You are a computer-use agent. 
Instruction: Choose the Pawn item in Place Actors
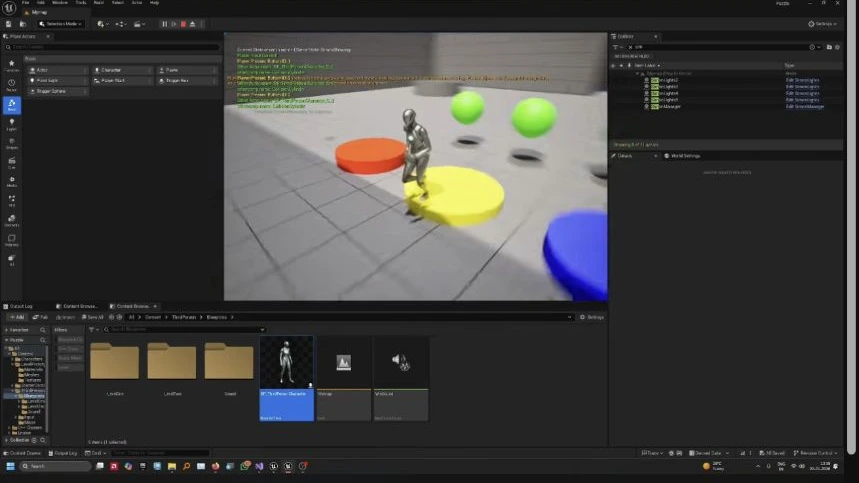click(187, 70)
